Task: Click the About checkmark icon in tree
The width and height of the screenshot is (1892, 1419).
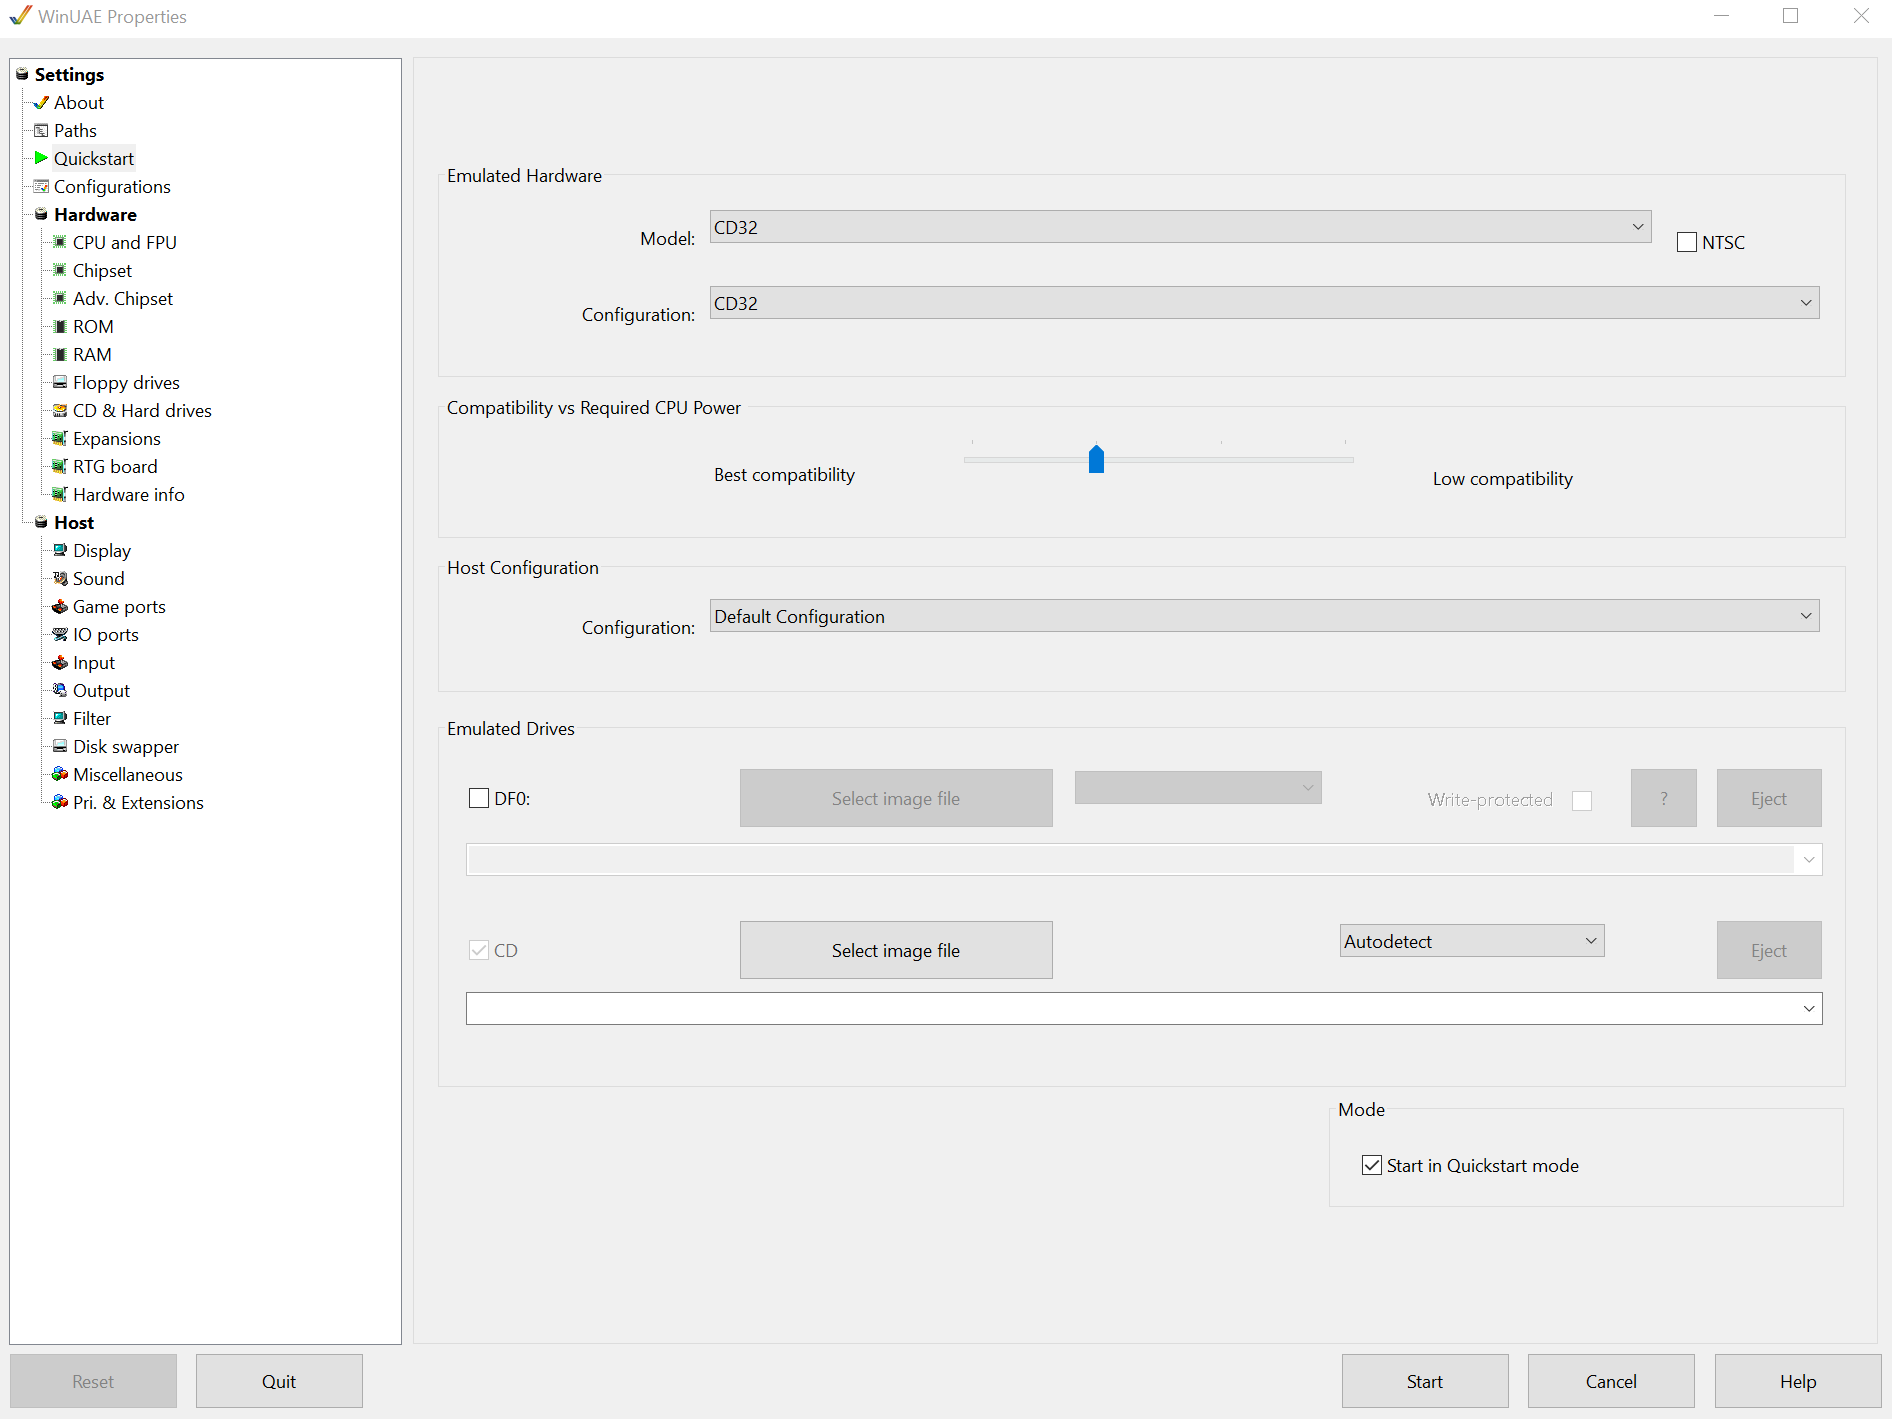Action: tap(41, 103)
